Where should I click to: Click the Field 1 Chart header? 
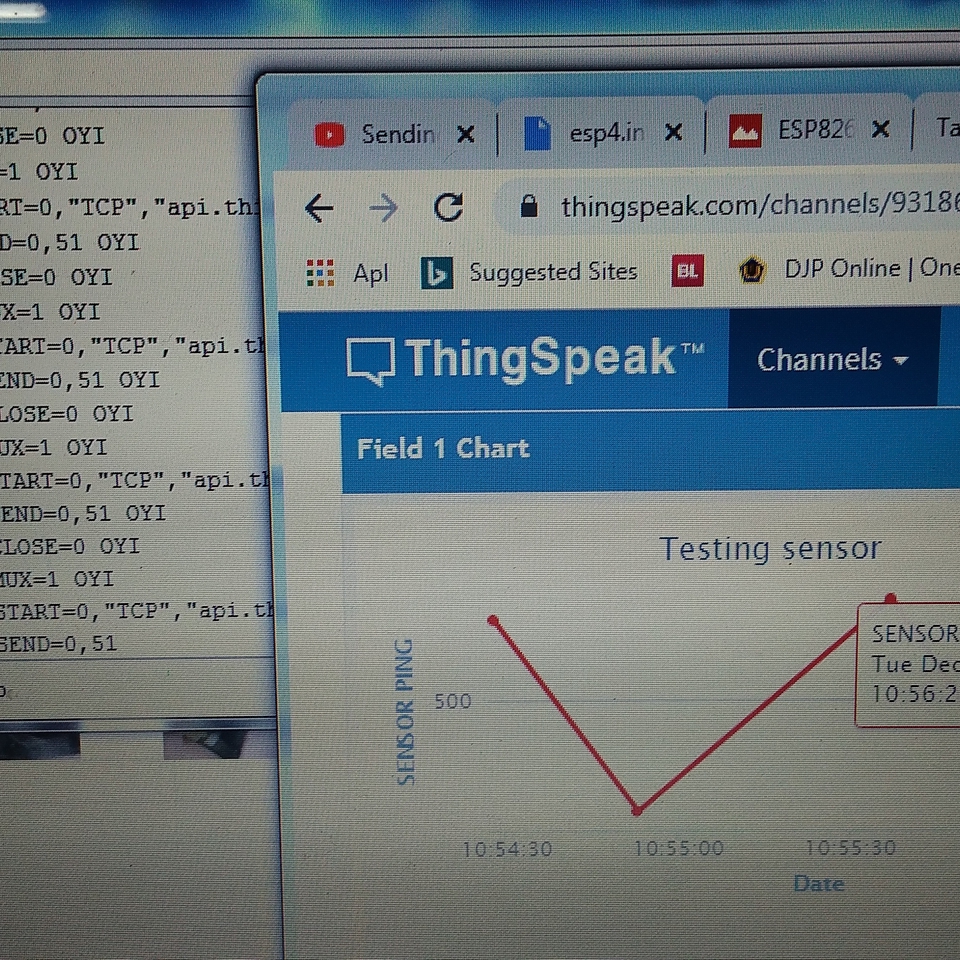tap(443, 449)
